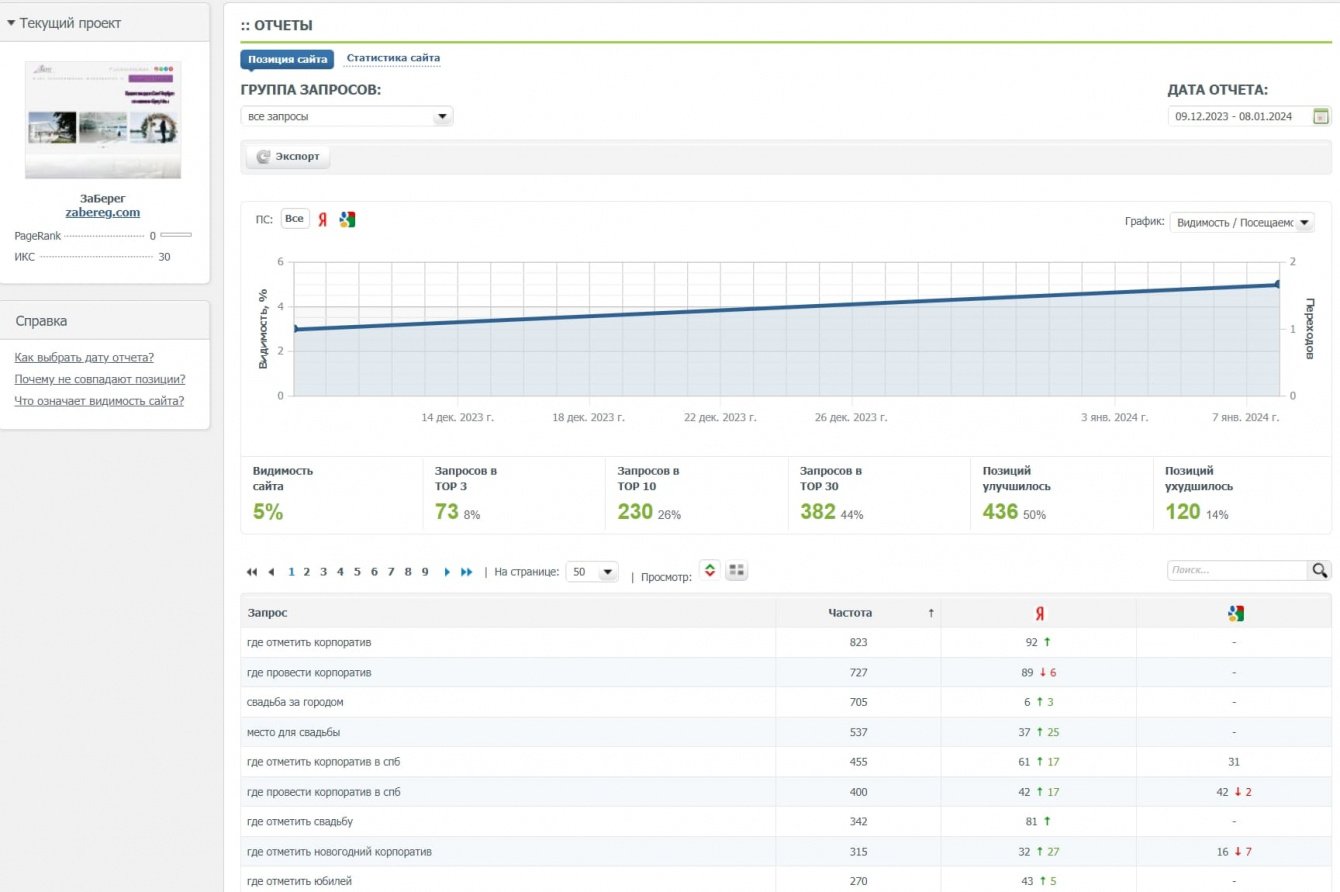This screenshot has width=1340, height=892.
Task: Open the report date calendar icon
Action: 1321,116
